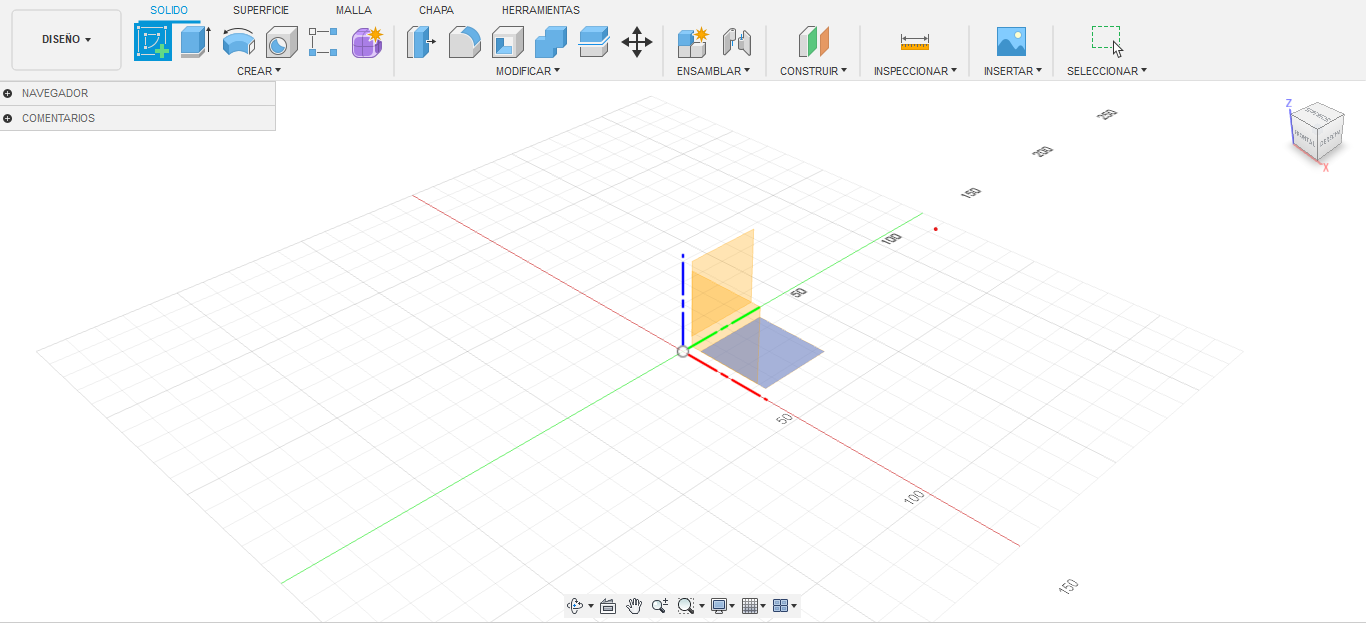This screenshot has width=1366, height=623.
Task: Click the Display Settings monitor icon
Action: 718,606
